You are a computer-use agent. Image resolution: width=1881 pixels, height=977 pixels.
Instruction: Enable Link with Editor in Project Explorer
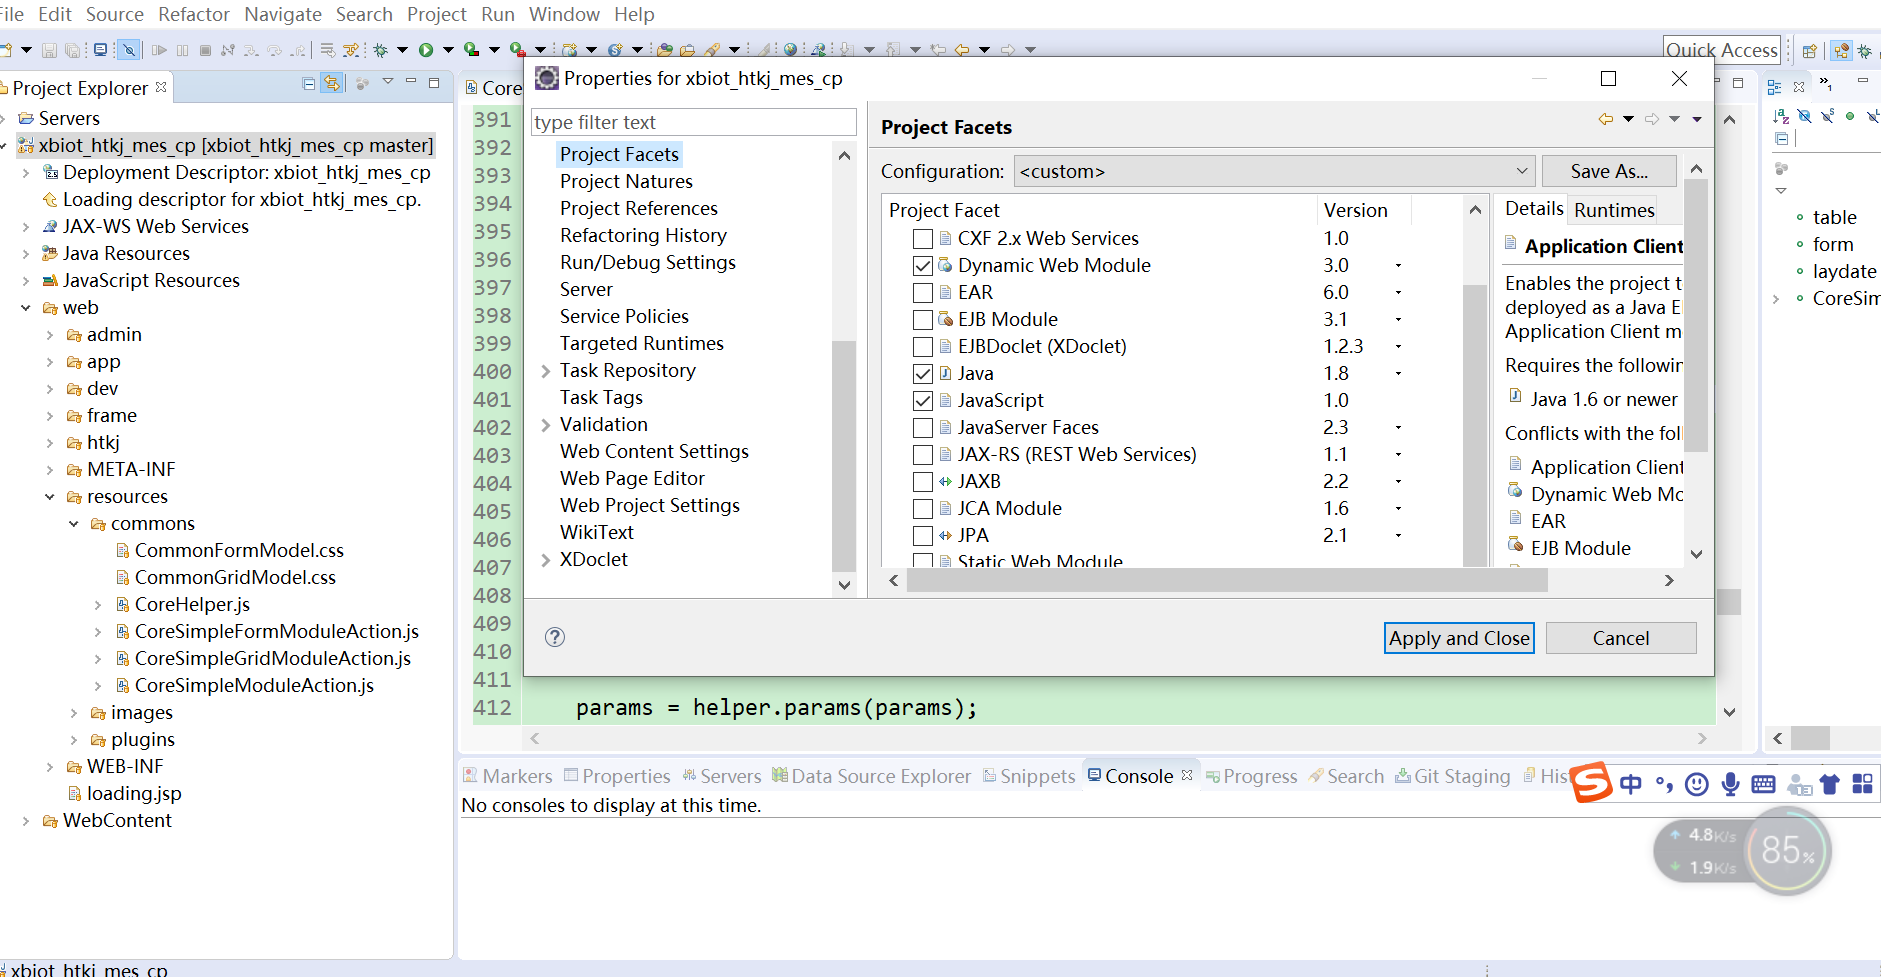tap(332, 84)
